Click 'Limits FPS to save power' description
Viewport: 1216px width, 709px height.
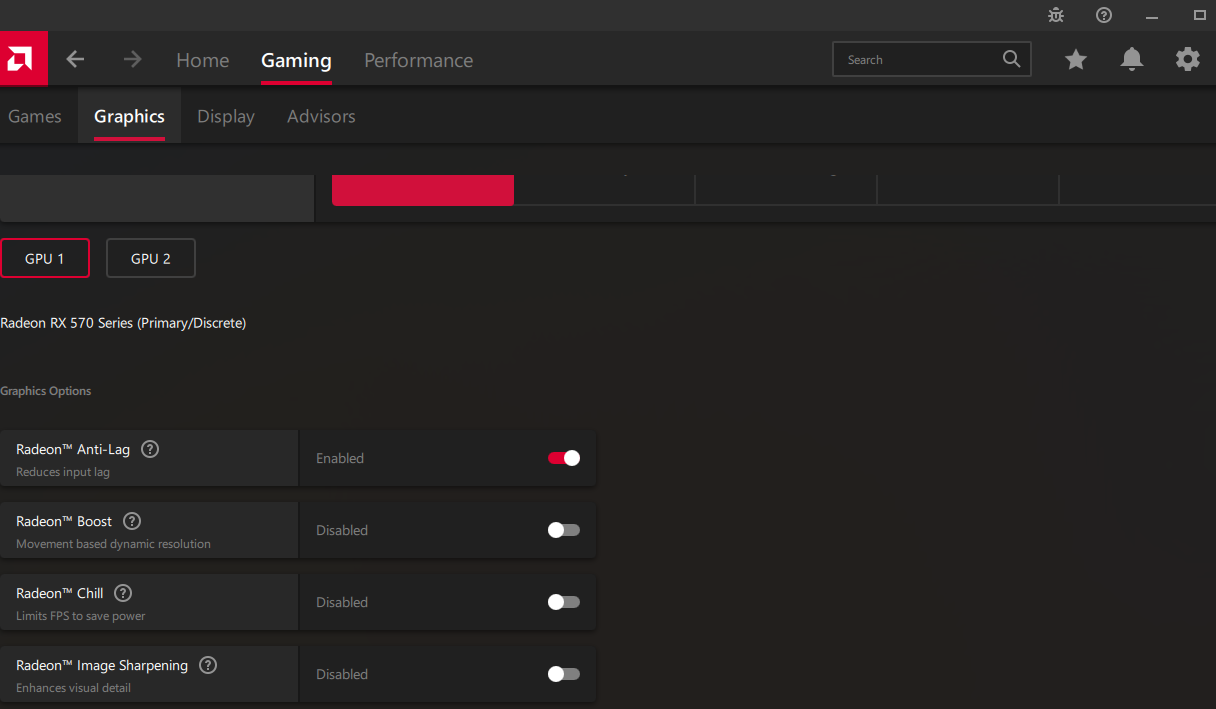coord(81,616)
